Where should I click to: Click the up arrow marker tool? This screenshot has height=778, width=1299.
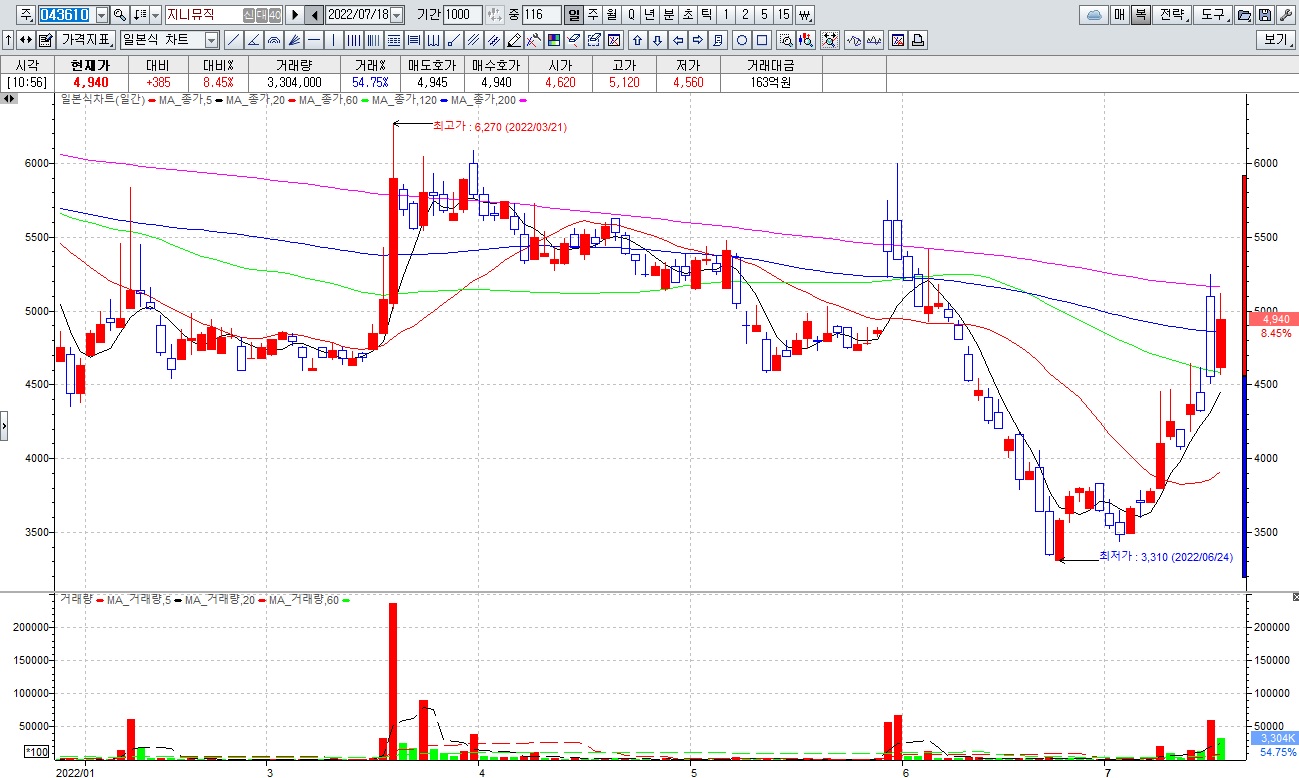click(637, 40)
